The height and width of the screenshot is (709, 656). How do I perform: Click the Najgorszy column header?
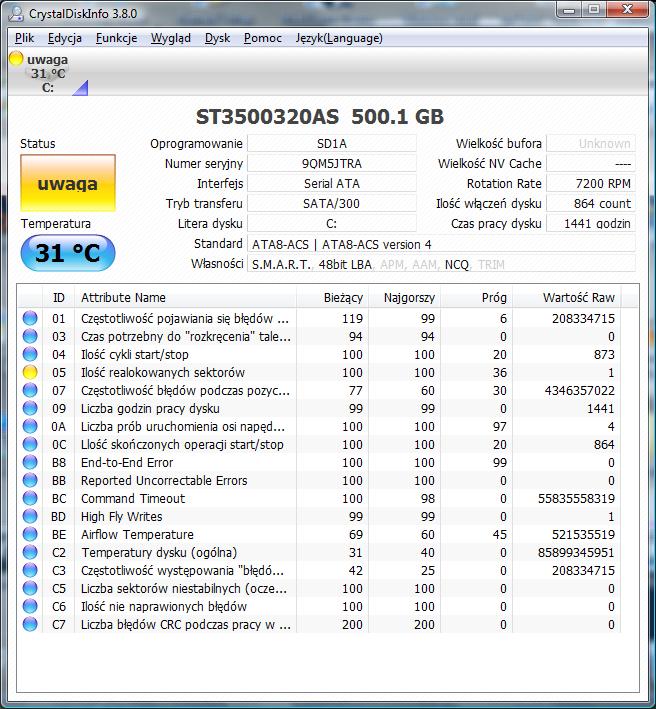click(x=405, y=298)
